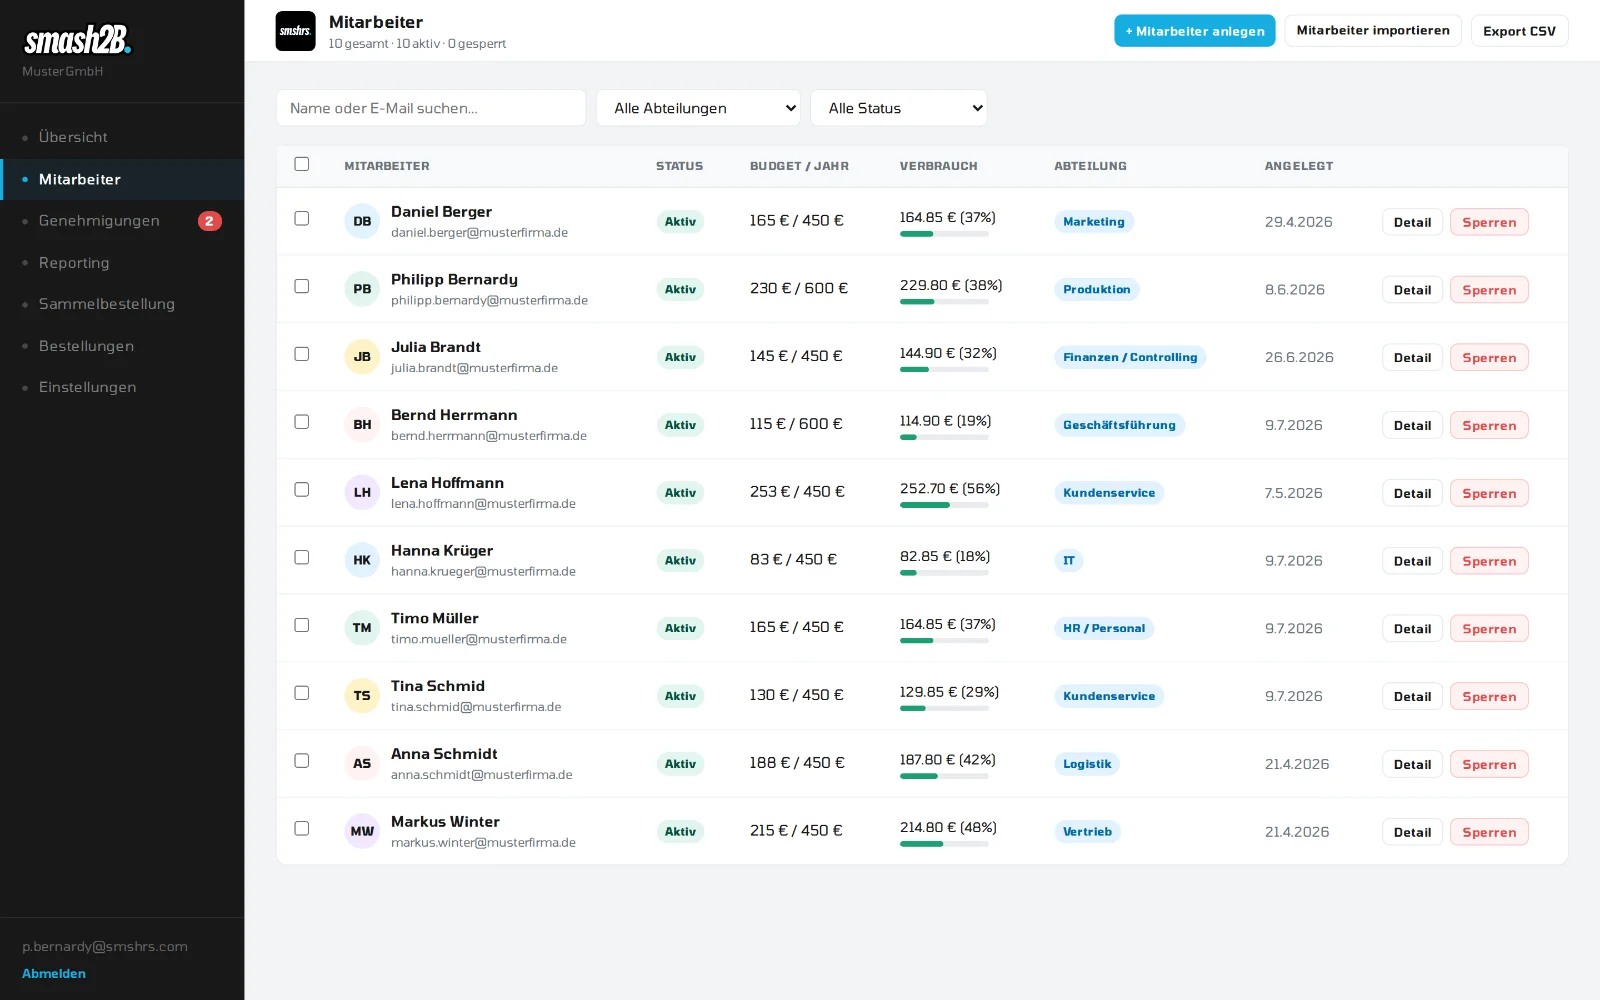The width and height of the screenshot is (1600, 1000).
Task: Open Detail for Timo Müller
Action: pyautogui.click(x=1412, y=628)
